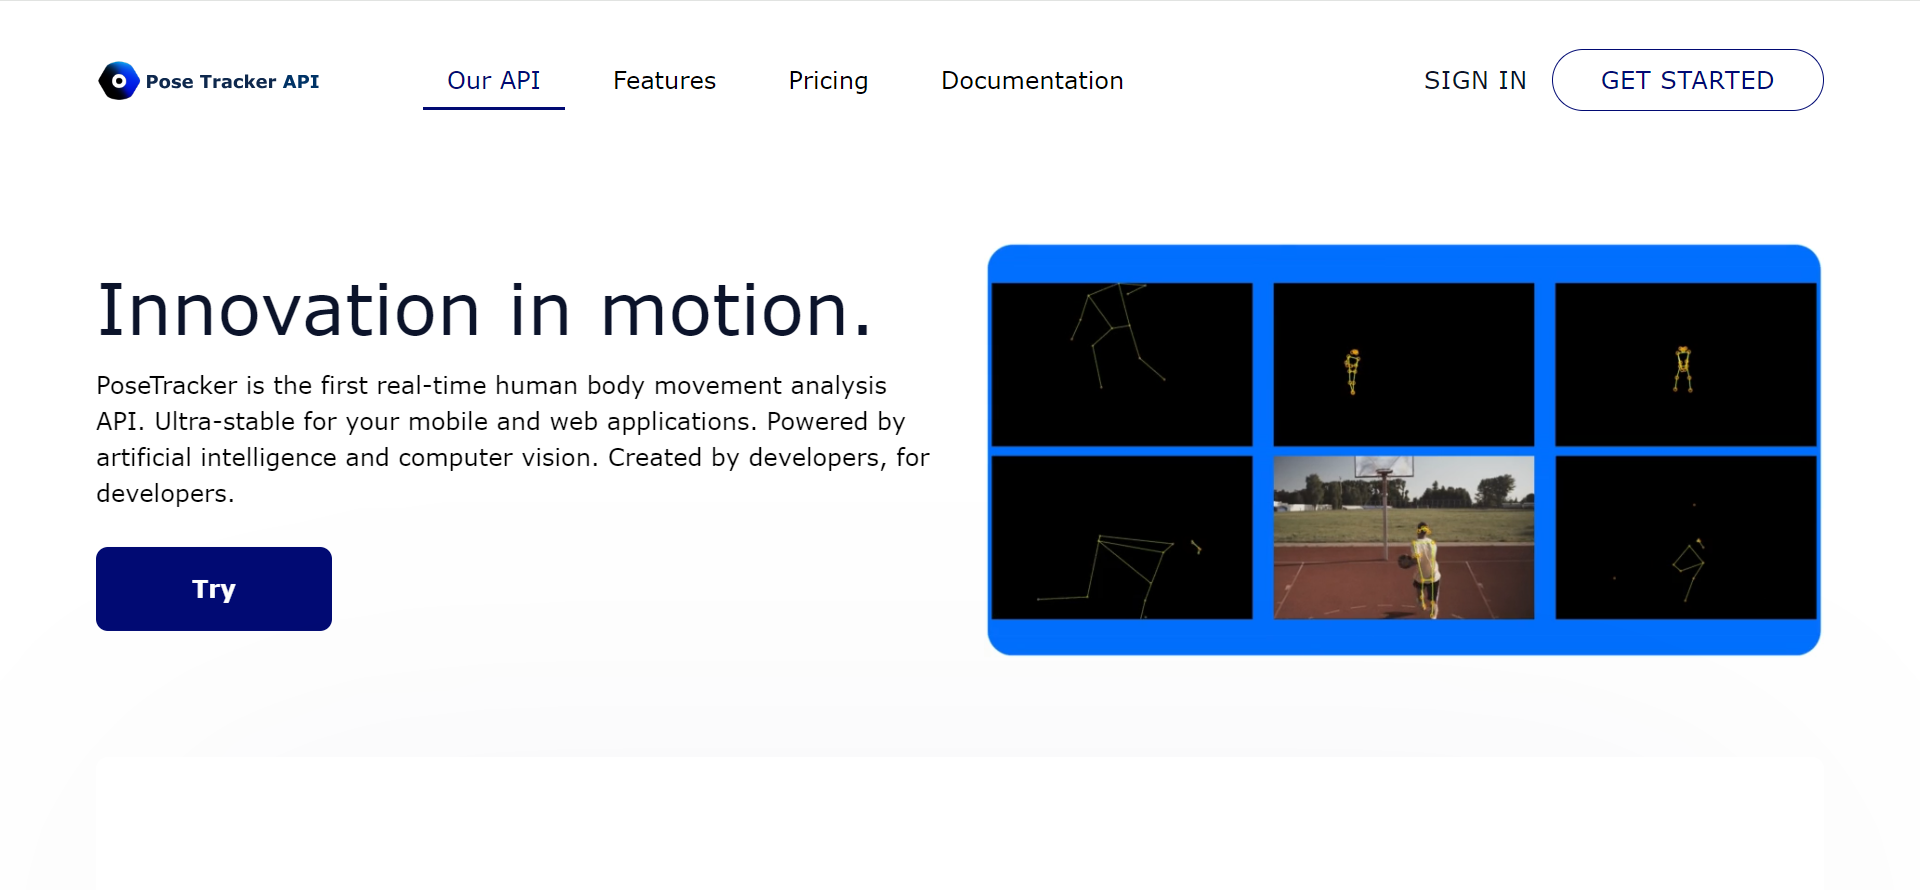Viewport: 1920px width, 890px height.
Task: Click the paragraph starting 'PoseTracker is the first'
Action: coord(513,439)
